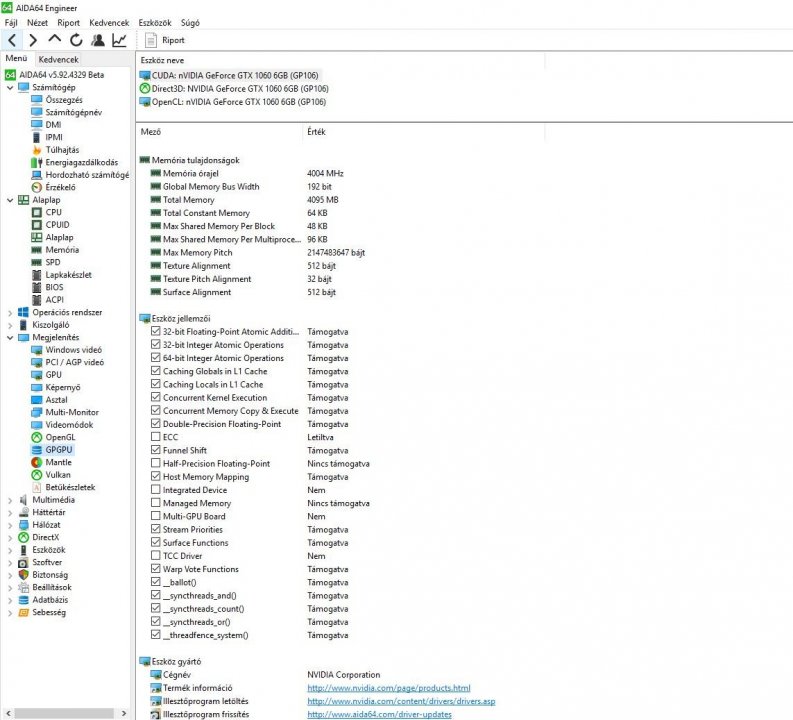The height and width of the screenshot is (720, 793).
Task: Open the Fájl menu
Action: point(11,23)
